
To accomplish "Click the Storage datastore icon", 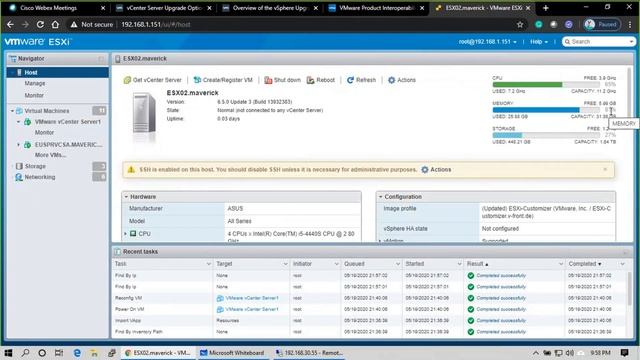I will 19,166.
